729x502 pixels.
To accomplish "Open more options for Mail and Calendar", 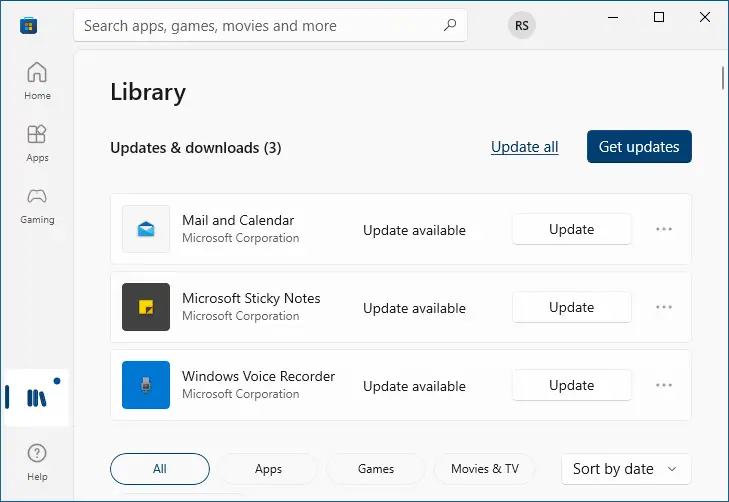I will click(x=664, y=229).
